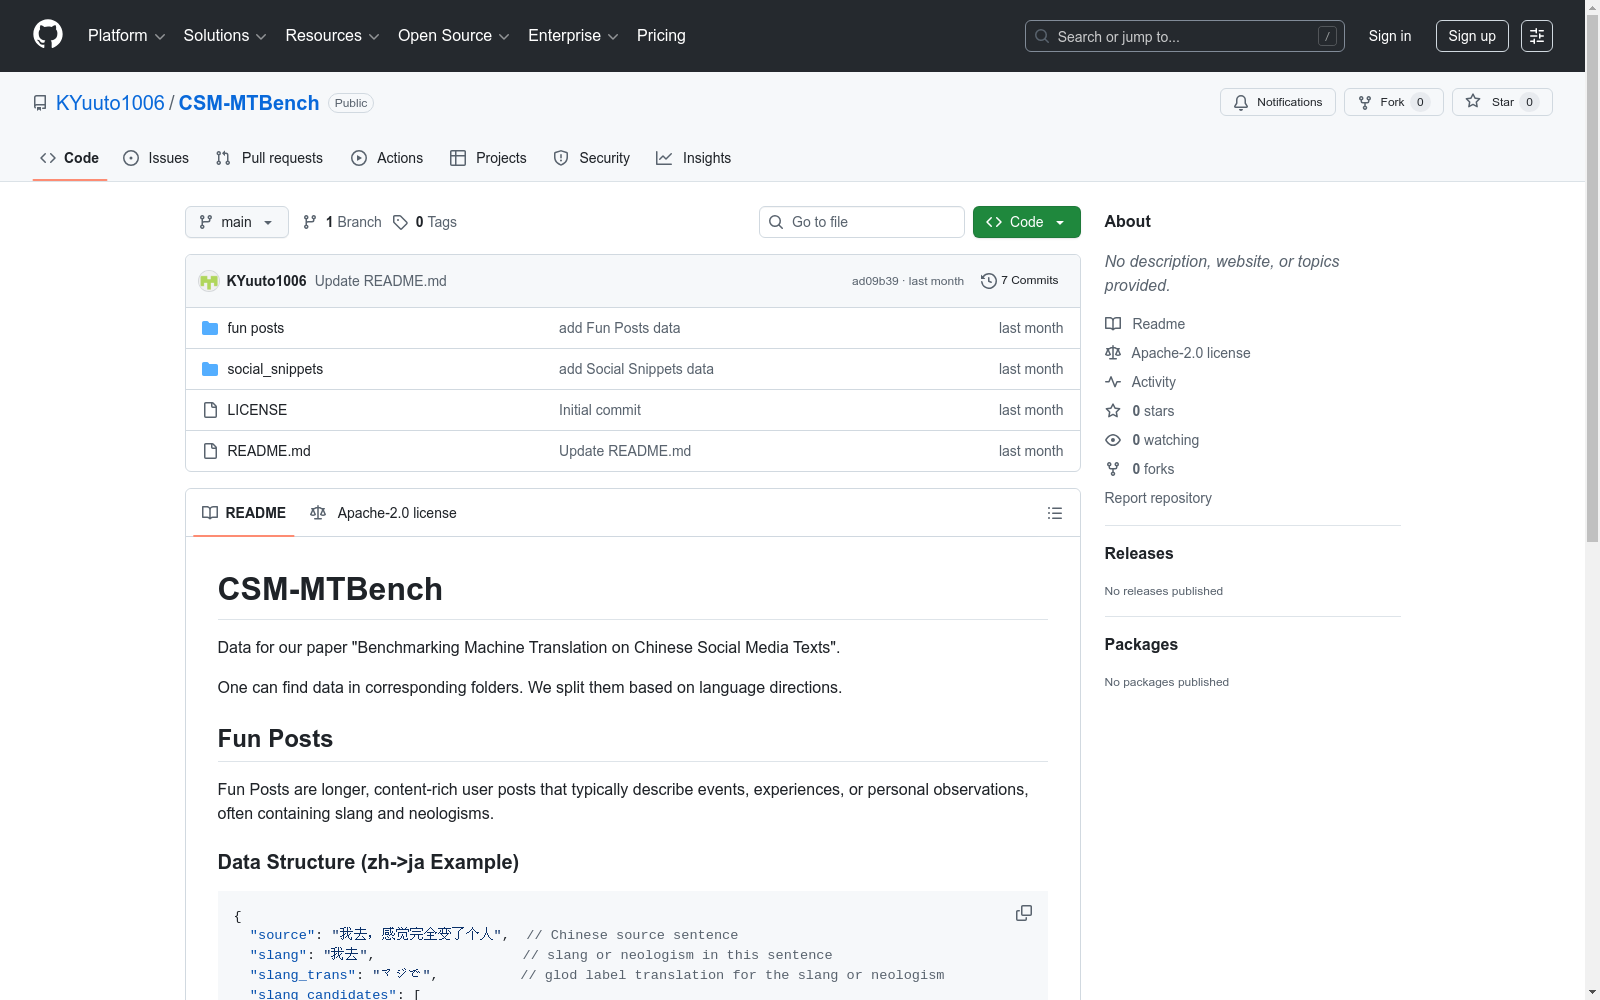Click the outline icon in README header
The image size is (1600, 1000).
(x=1055, y=513)
